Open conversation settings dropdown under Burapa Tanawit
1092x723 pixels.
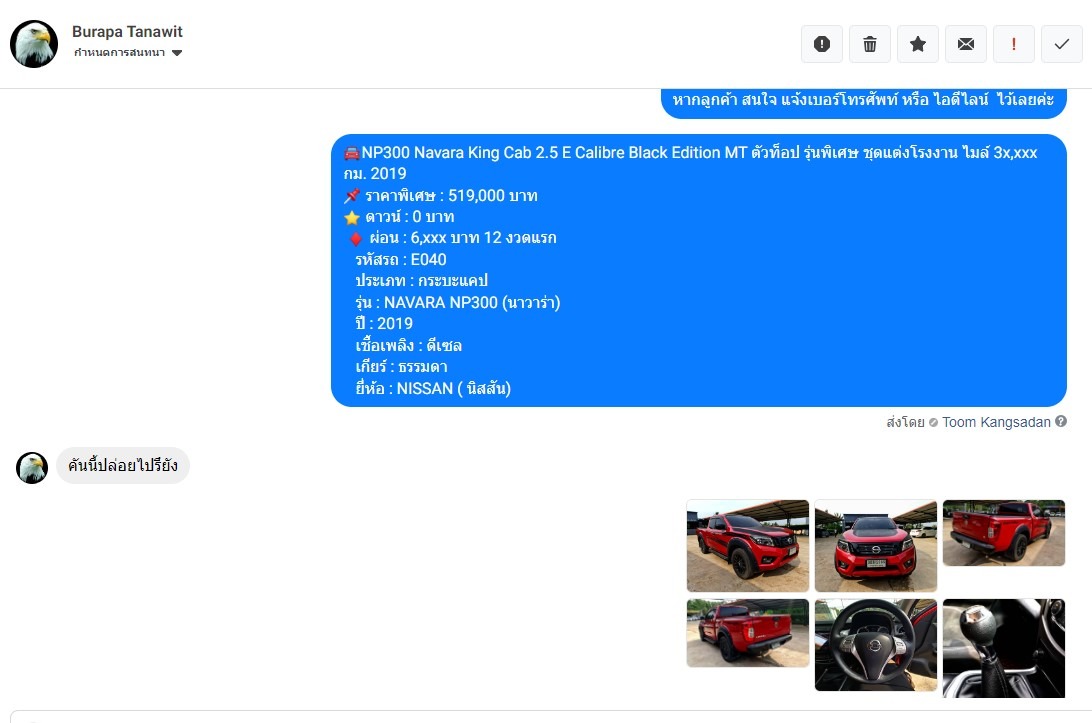[x=128, y=53]
